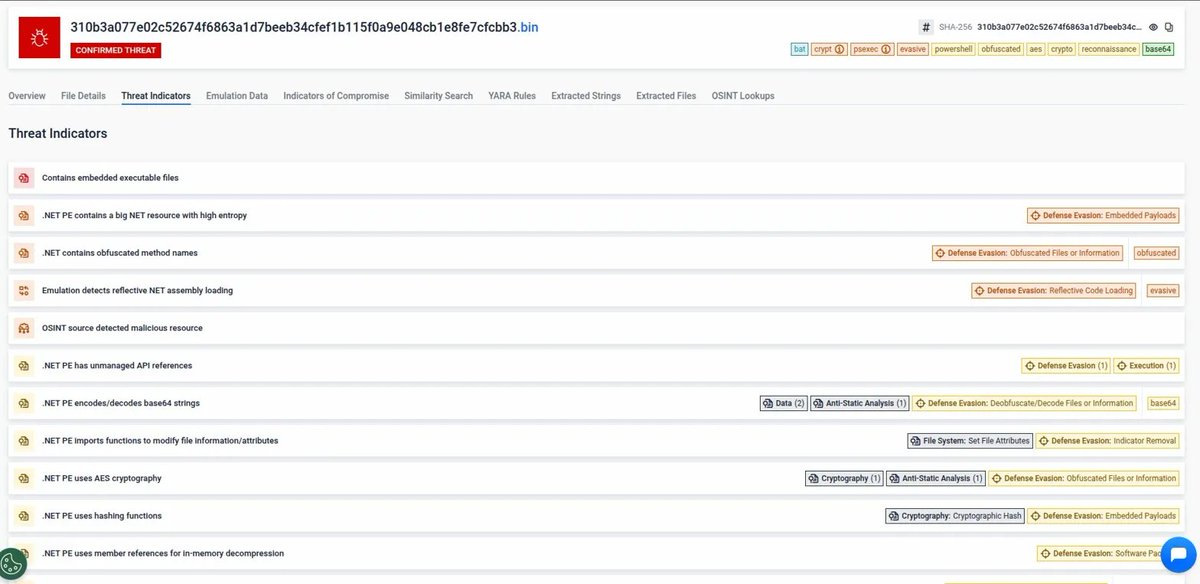
Task: Click the bat tag
Action: click(x=799, y=48)
